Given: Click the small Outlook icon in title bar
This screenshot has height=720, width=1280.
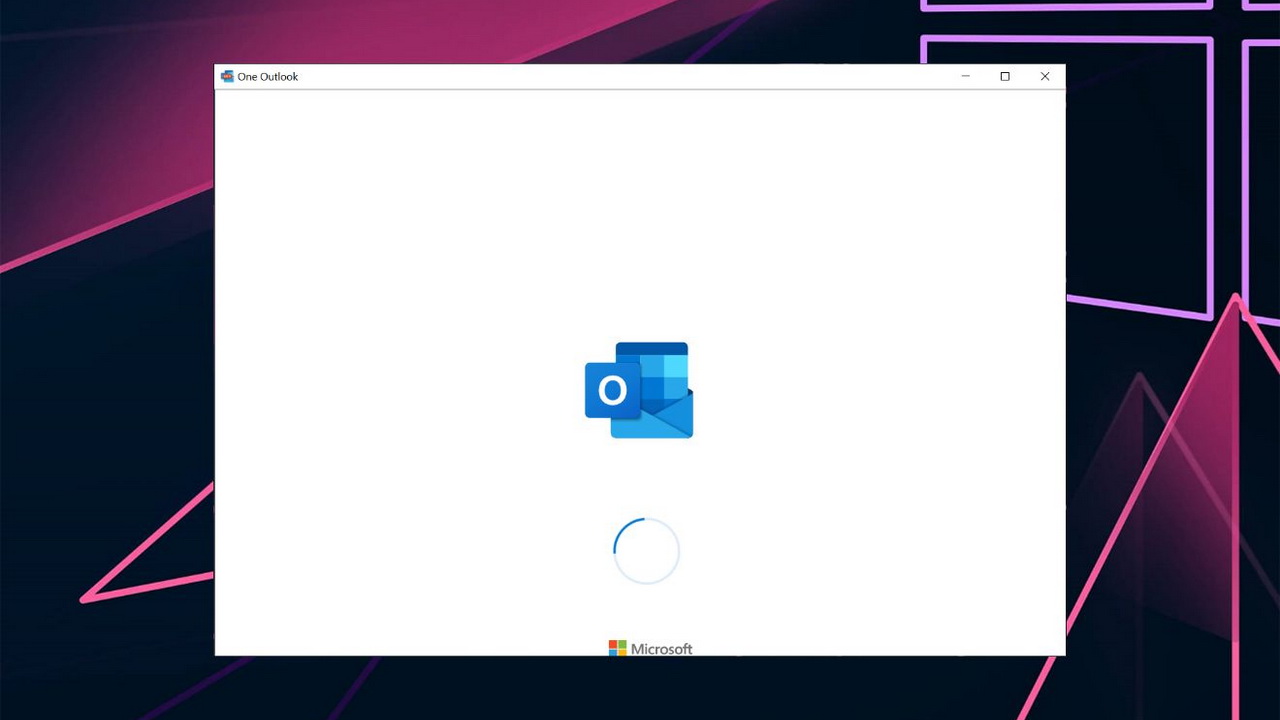Looking at the screenshot, I should pos(227,76).
